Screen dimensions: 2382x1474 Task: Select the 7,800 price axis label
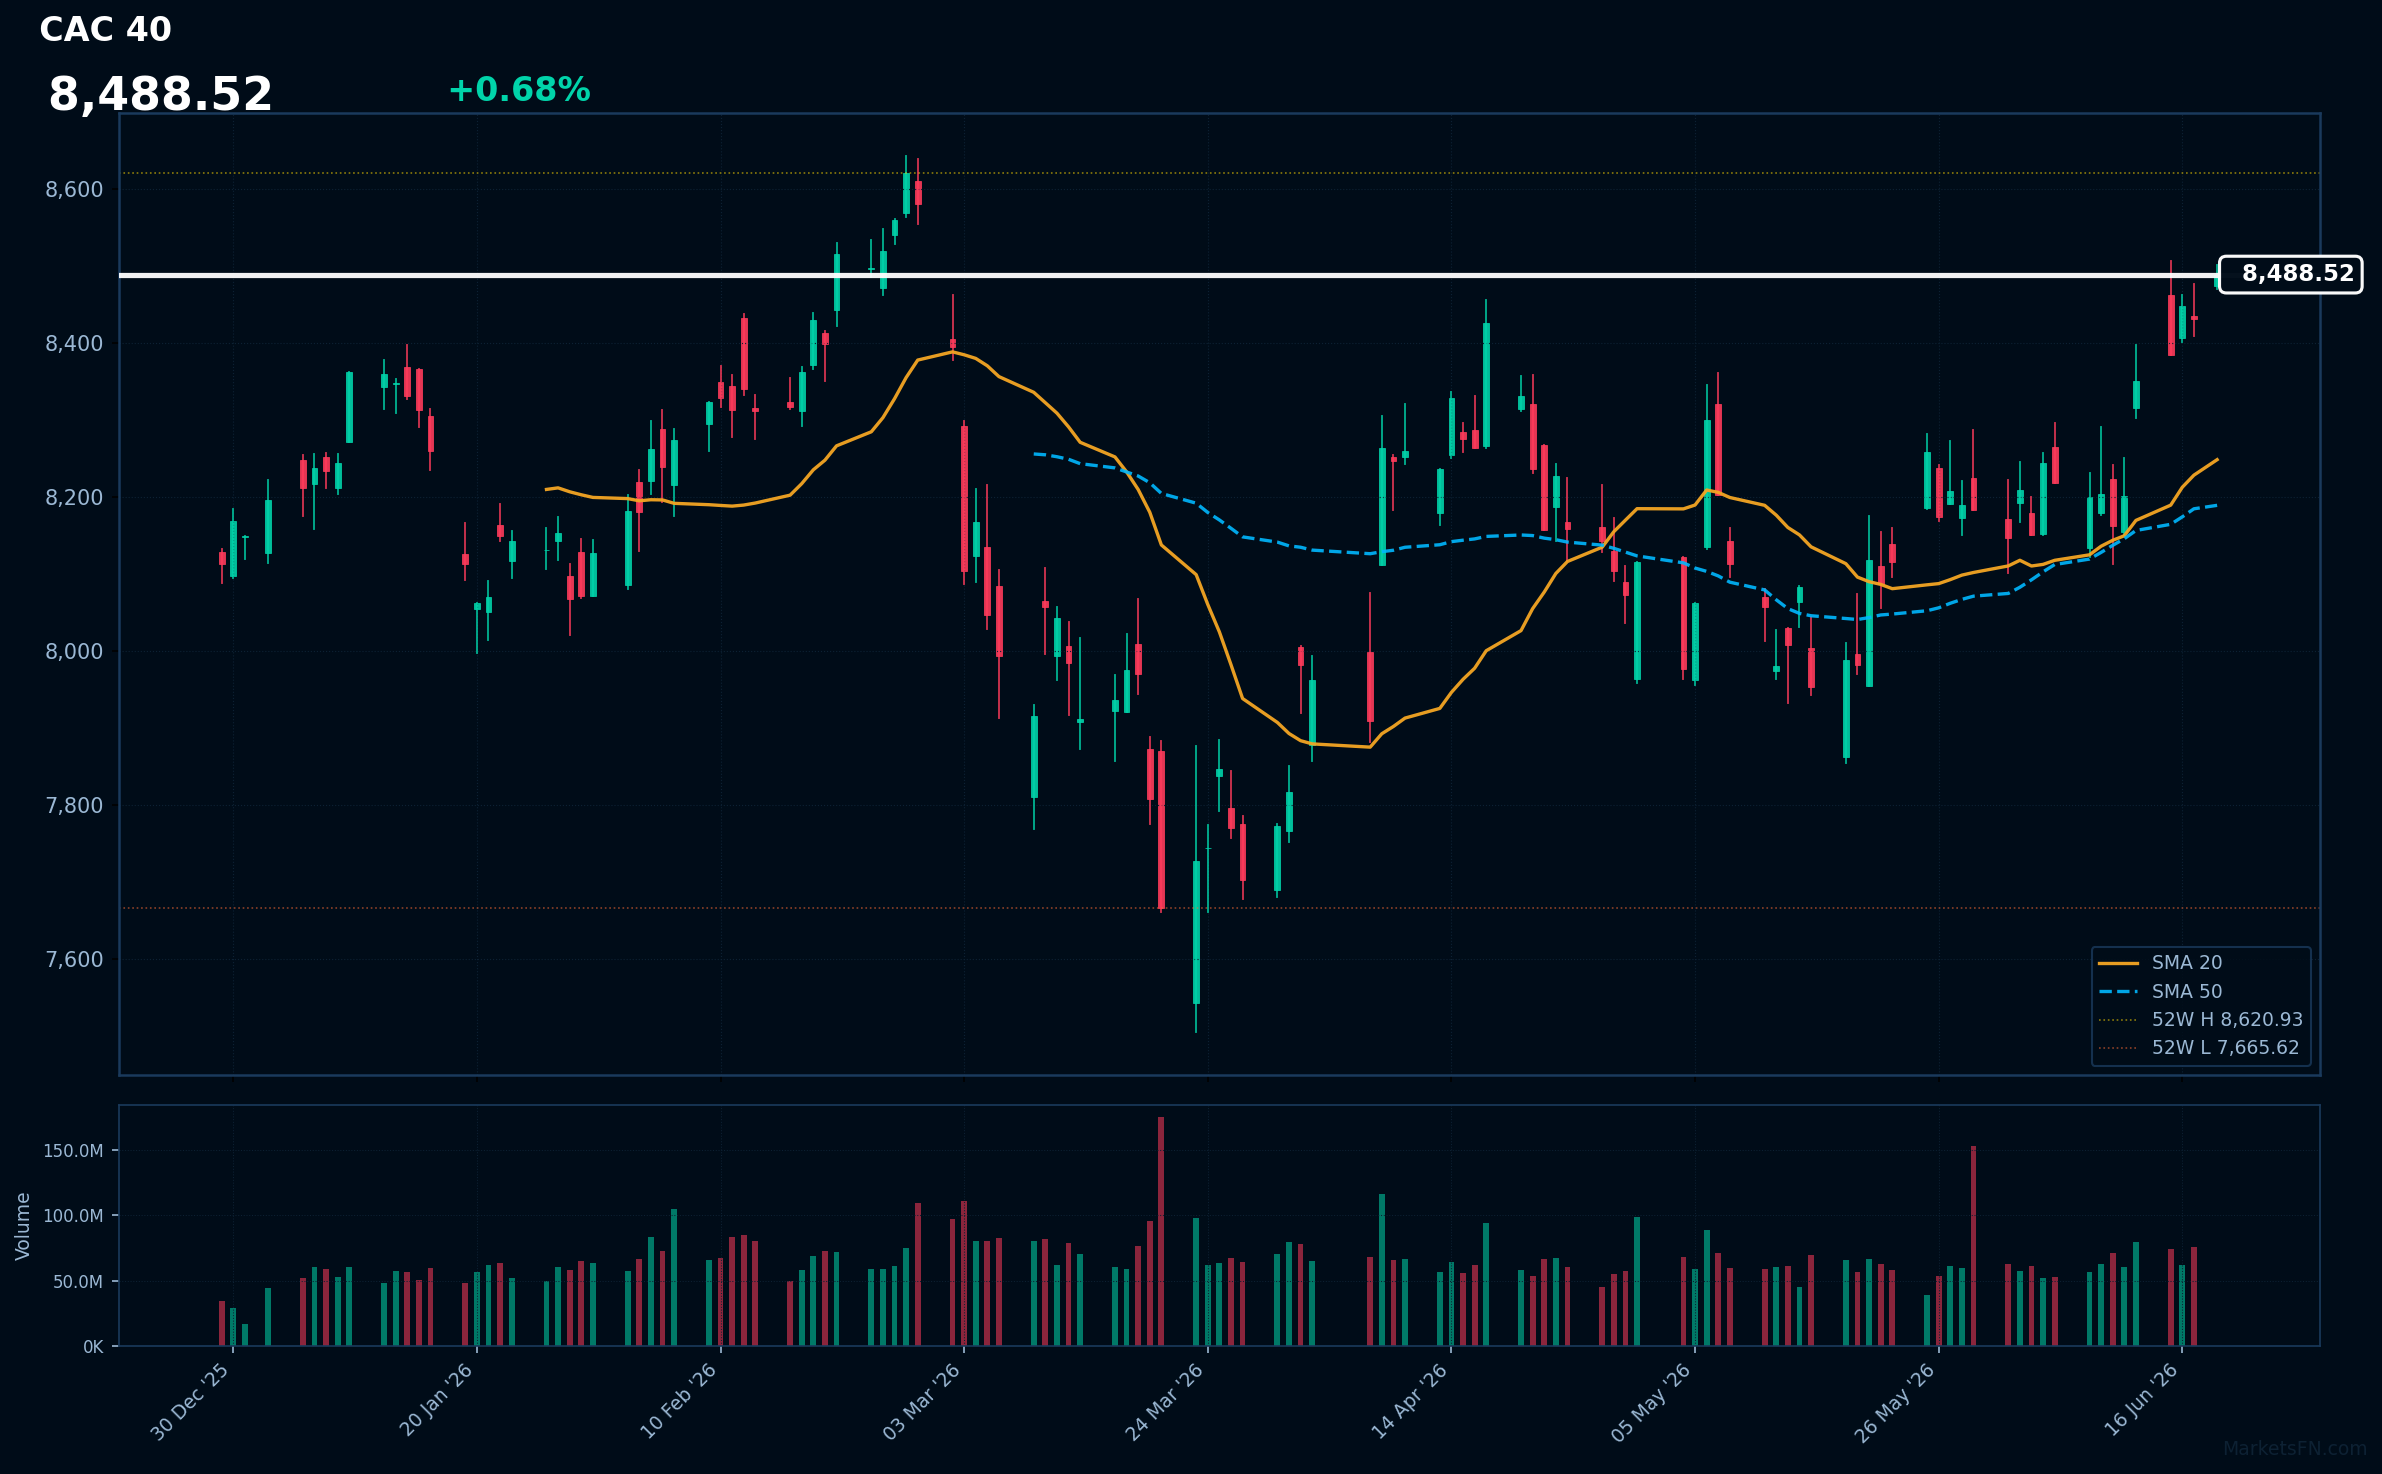[x=74, y=806]
